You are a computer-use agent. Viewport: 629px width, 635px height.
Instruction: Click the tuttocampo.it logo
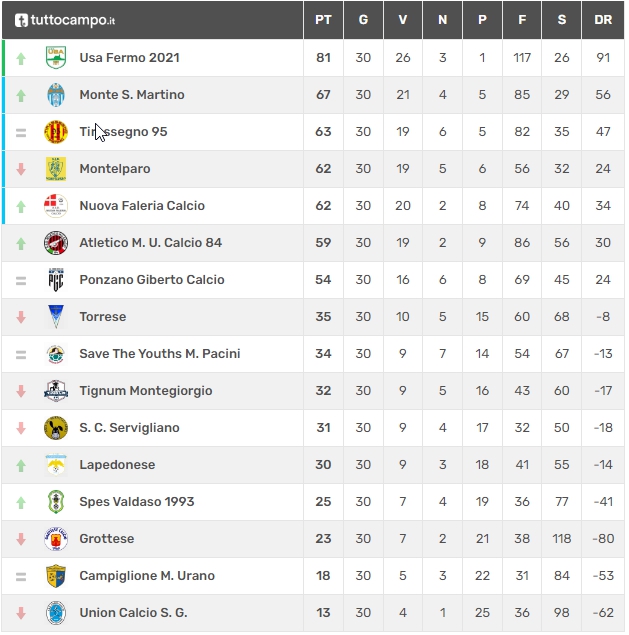pos(65,20)
